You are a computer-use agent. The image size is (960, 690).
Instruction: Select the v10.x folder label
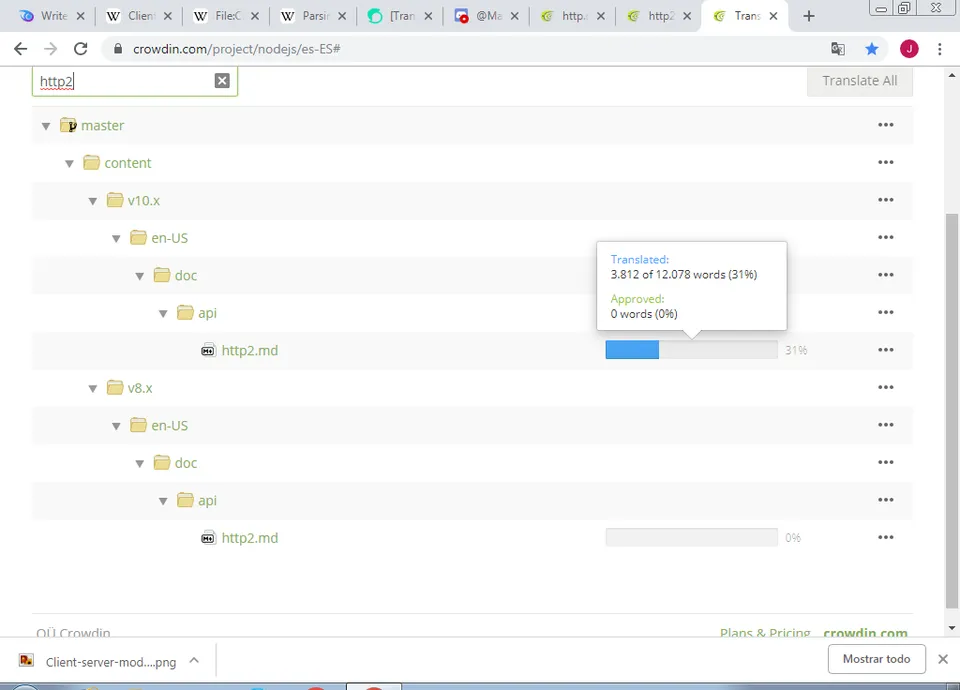pyautogui.click(x=143, y=200)
